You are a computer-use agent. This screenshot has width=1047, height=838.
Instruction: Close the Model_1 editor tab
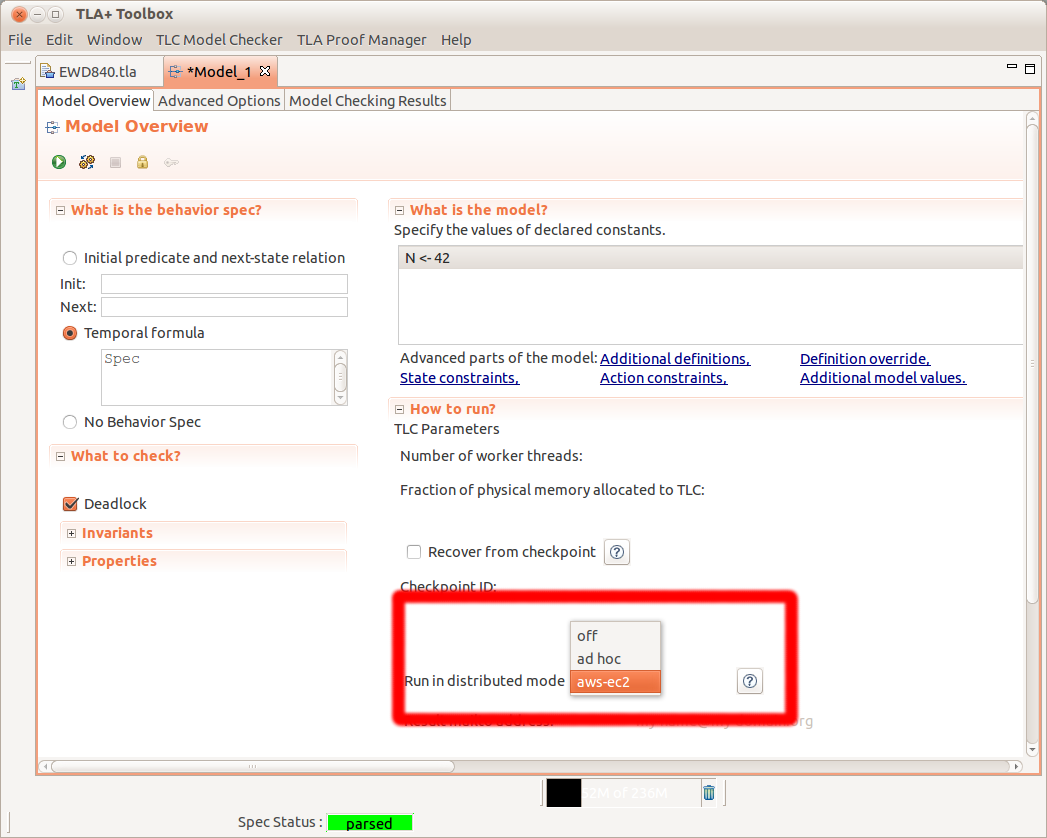pos(265,72)
